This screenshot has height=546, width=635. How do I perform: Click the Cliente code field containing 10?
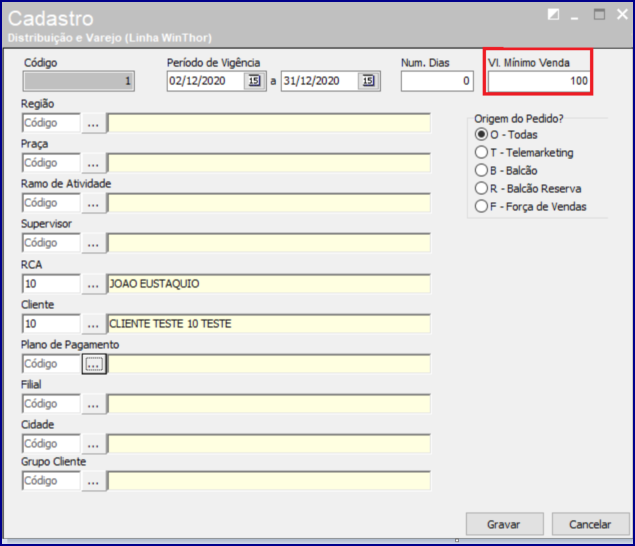point(51,324)
